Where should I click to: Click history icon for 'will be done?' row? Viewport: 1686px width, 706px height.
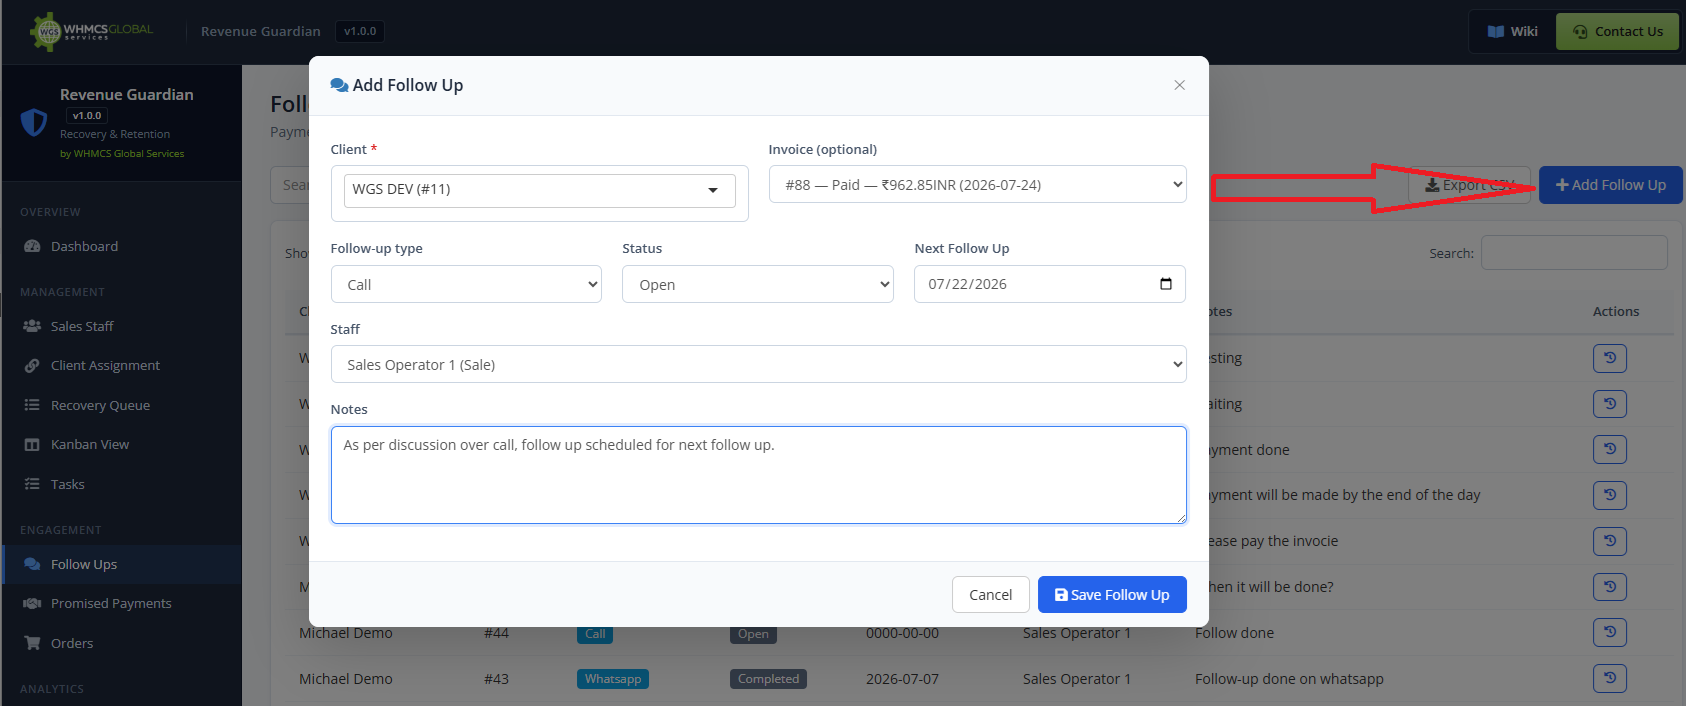tap(1610, 587)
